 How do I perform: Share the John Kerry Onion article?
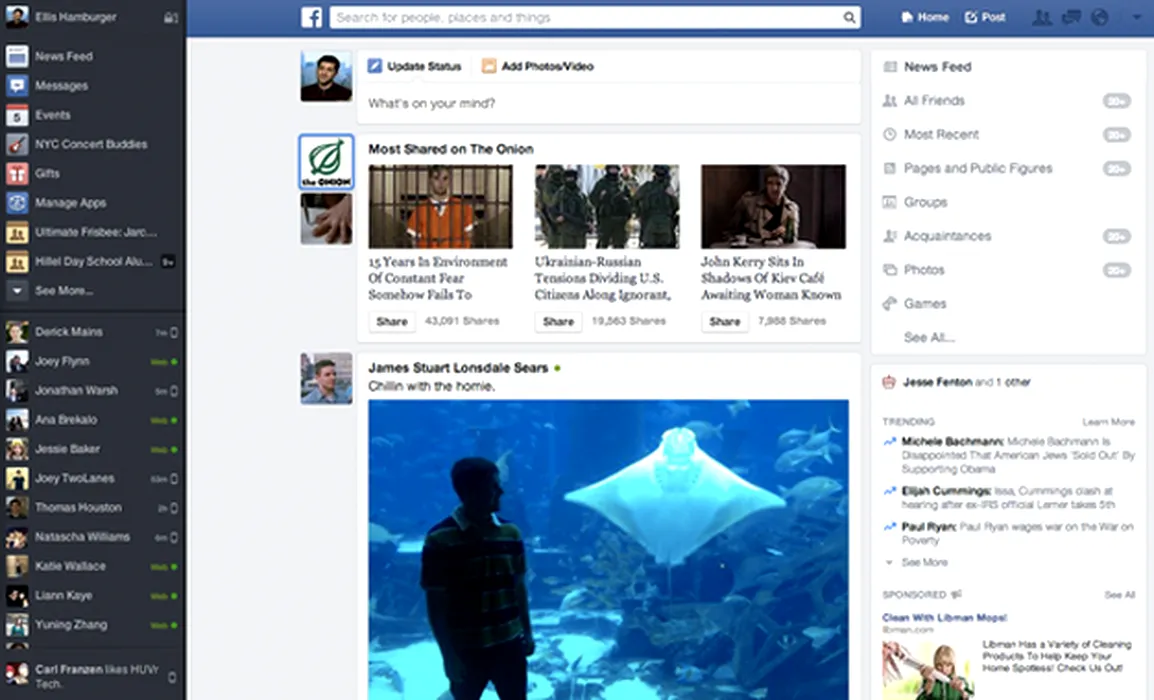[x=724, y=321]
